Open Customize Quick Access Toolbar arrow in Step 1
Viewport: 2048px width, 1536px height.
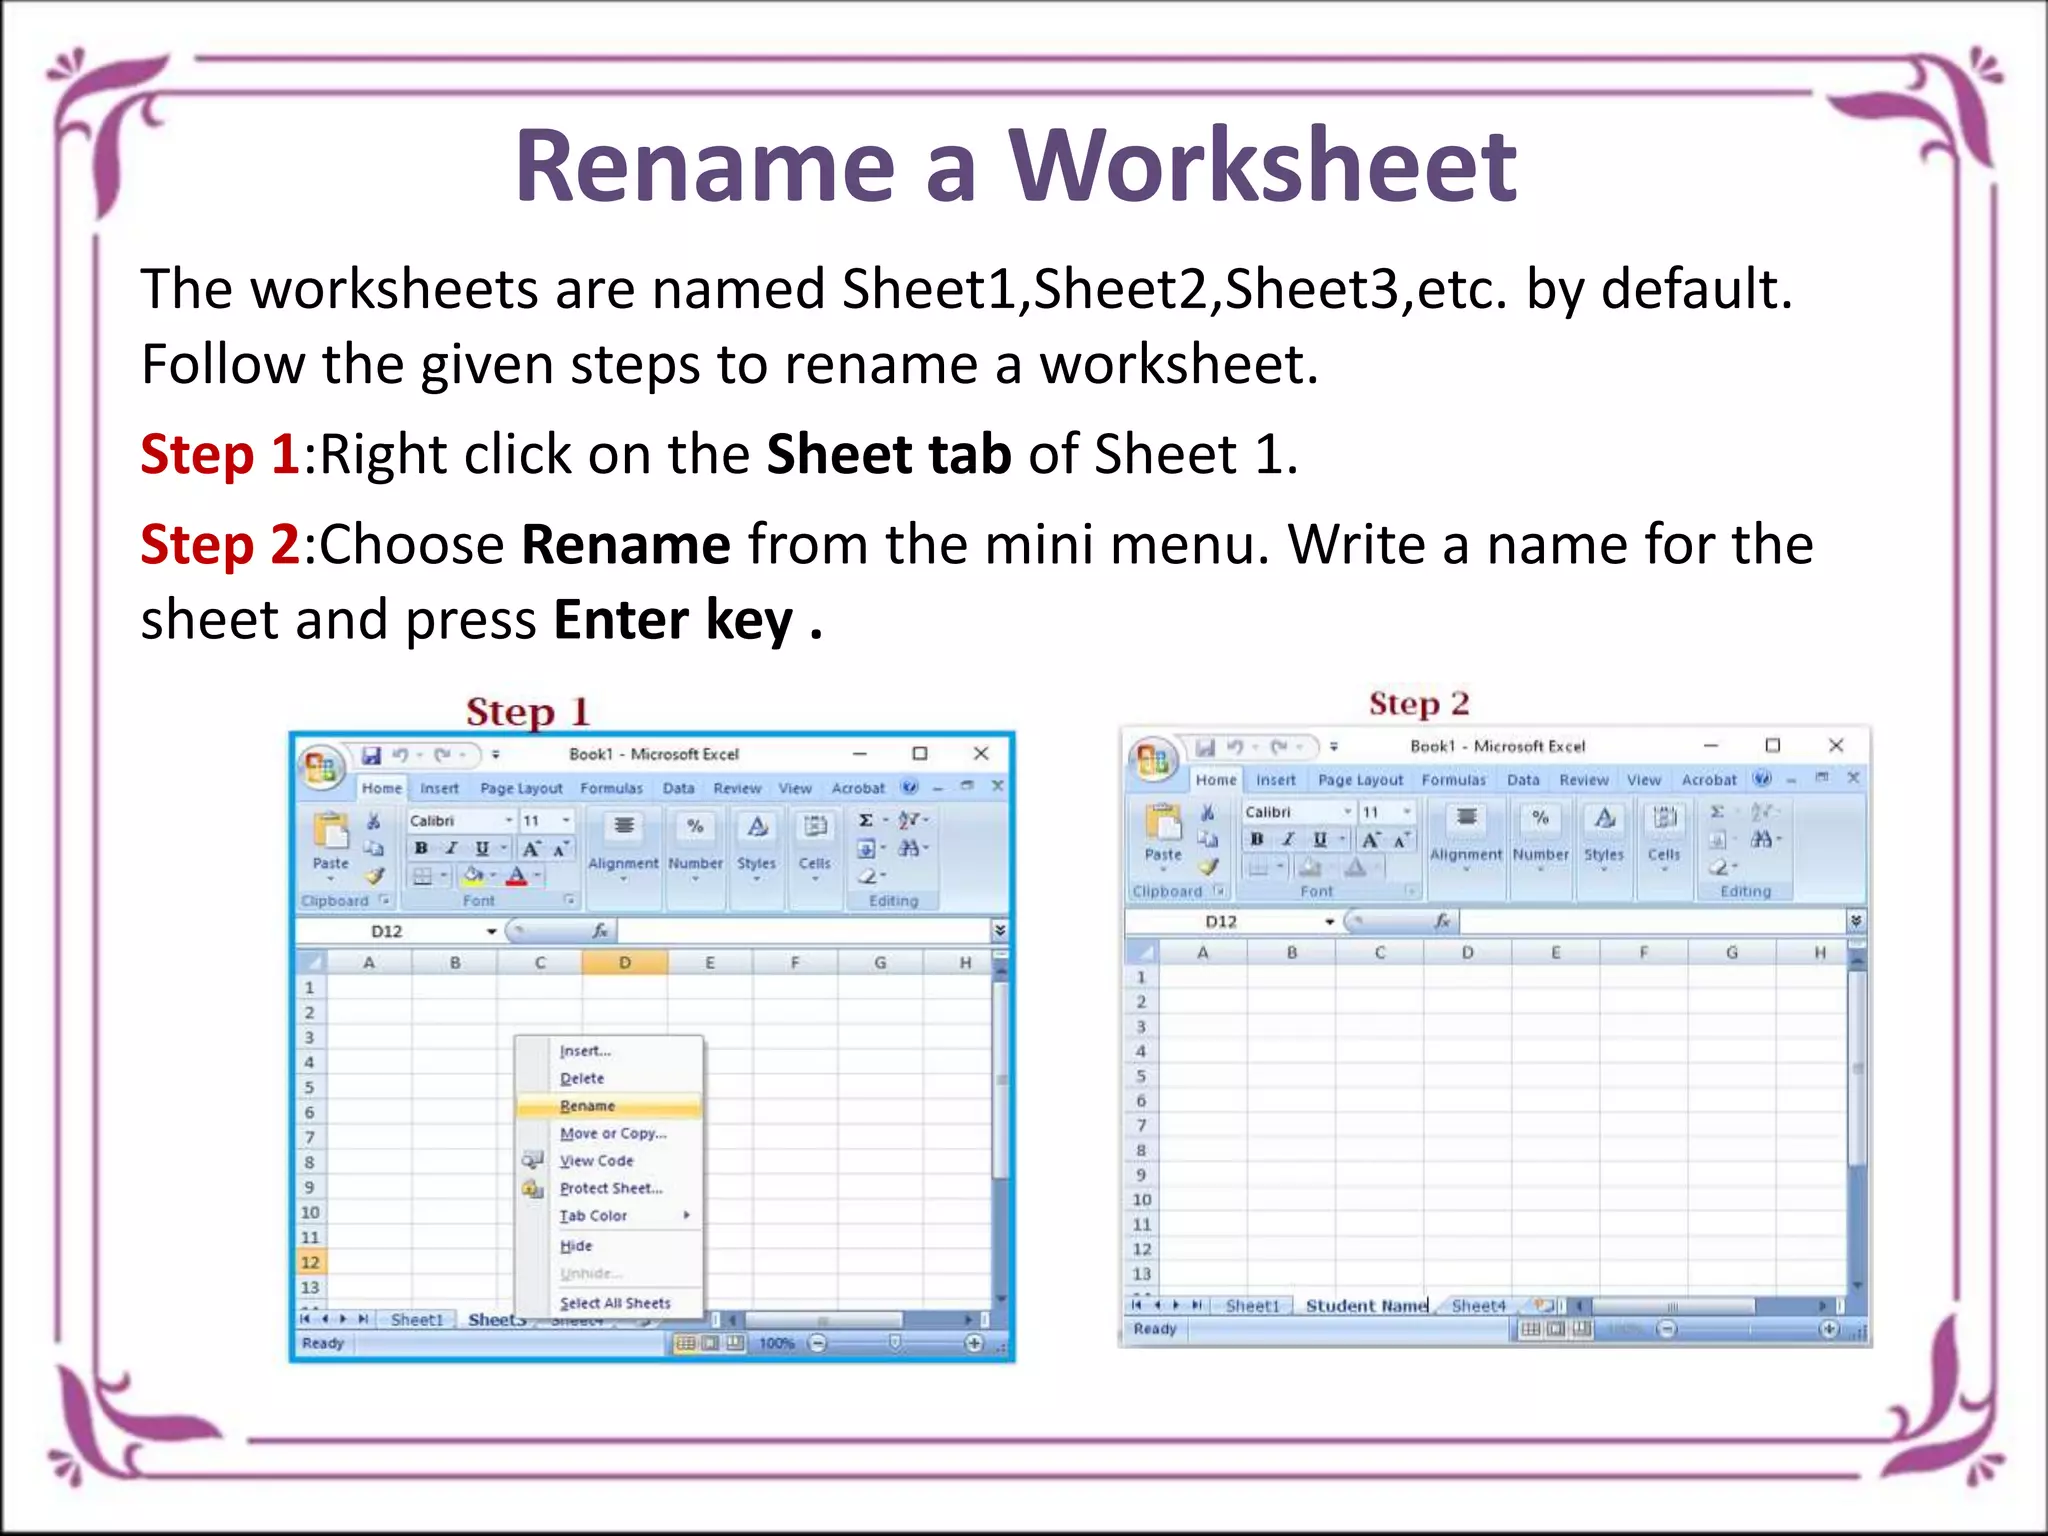point(496,755)
